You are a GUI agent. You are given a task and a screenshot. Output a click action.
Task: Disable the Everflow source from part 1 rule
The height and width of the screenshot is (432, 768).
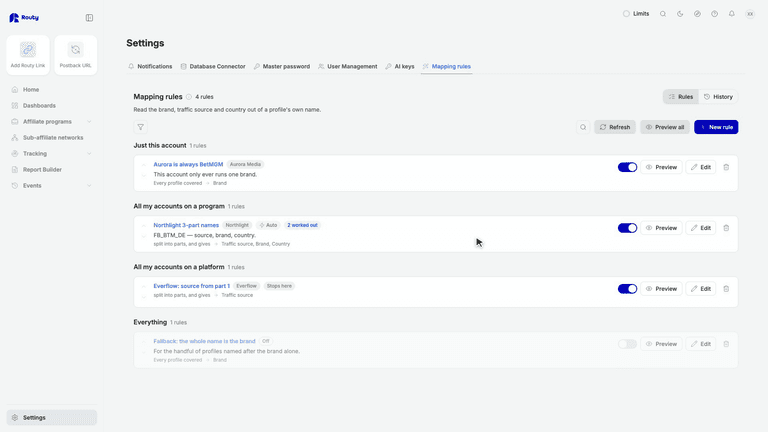pos(627,288)
